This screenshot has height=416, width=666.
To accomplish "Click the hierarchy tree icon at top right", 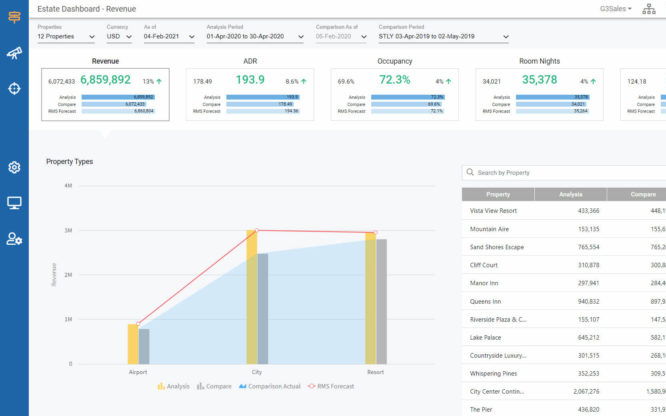I will [x=649, y=9].
